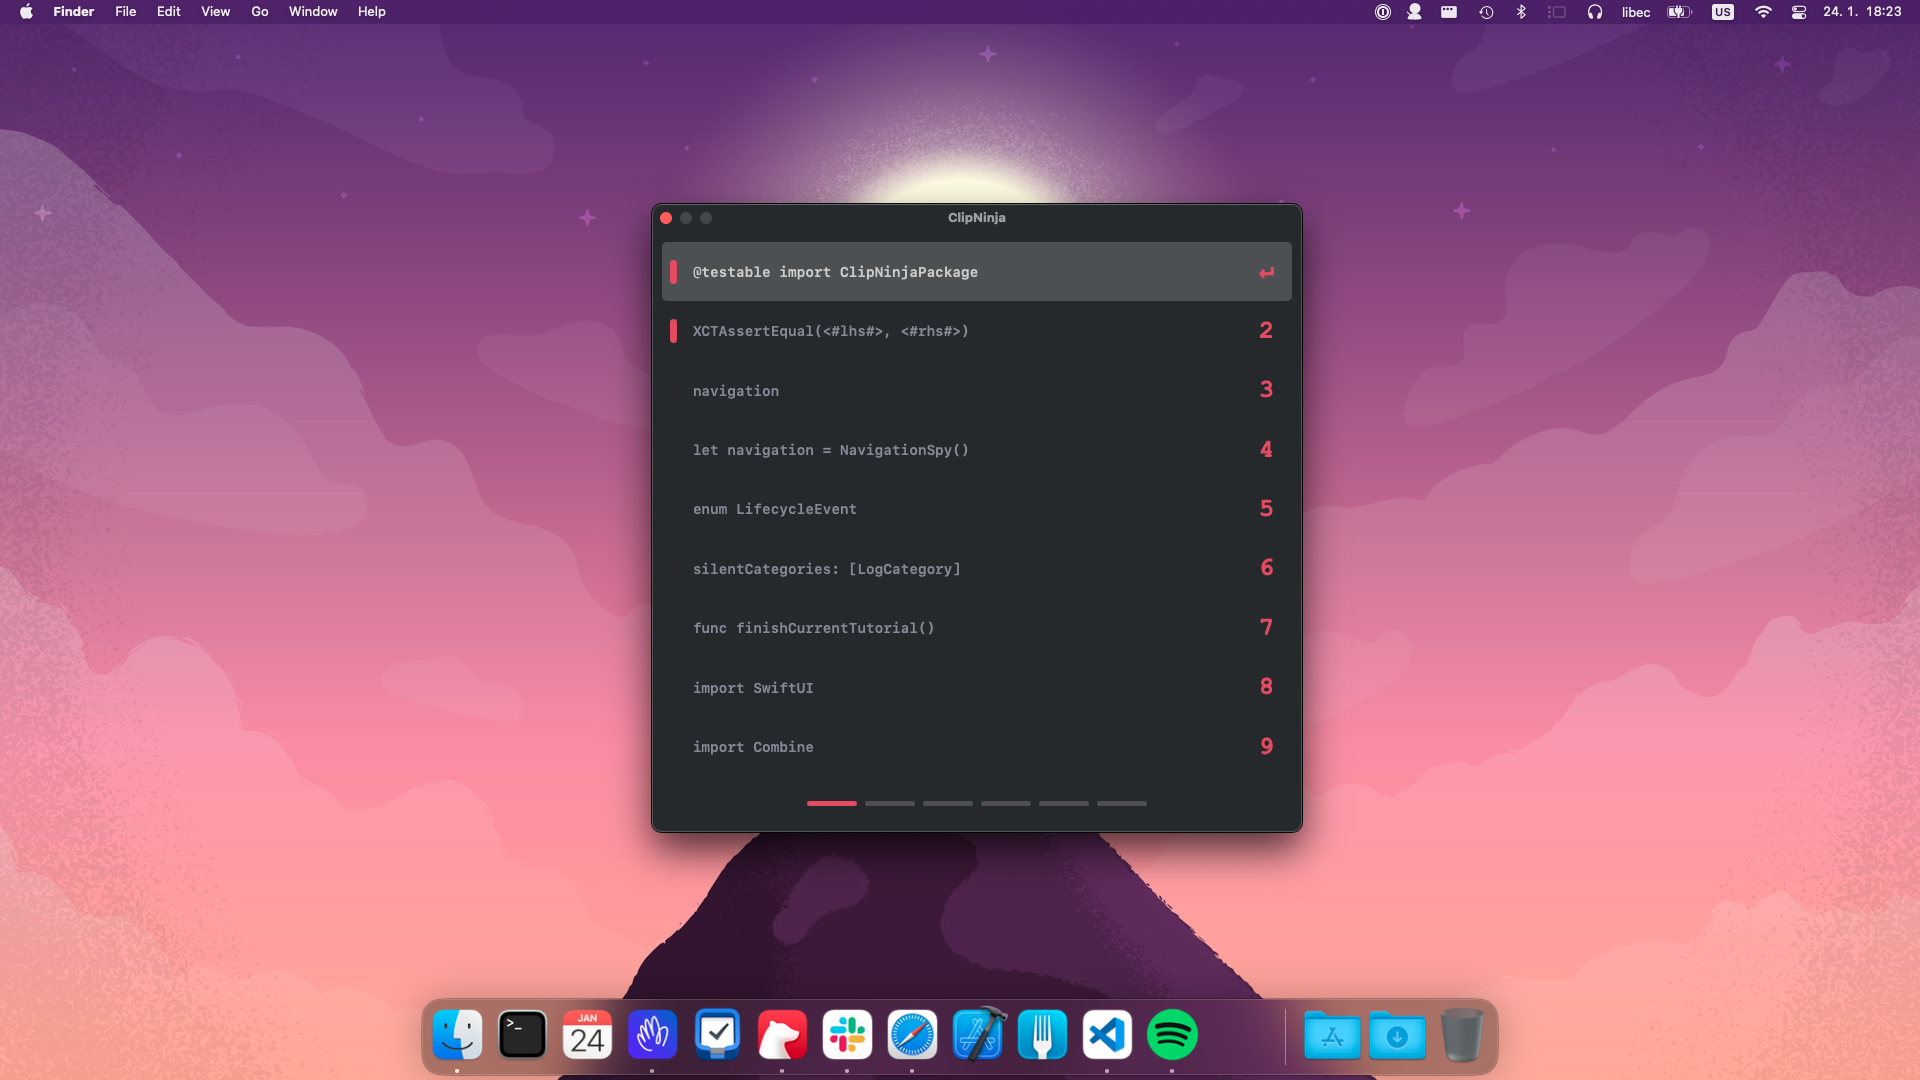Image resolution: width=1920 pixels, height=1080 pixels.
Task: Open Bluetooth status menu
Action: 1521,12
